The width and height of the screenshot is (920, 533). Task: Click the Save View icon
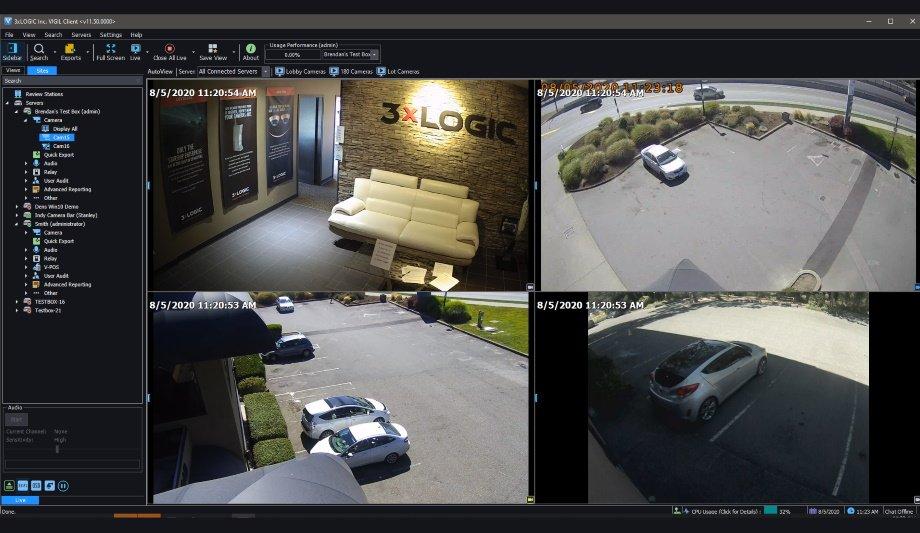[x=213, y=52]
